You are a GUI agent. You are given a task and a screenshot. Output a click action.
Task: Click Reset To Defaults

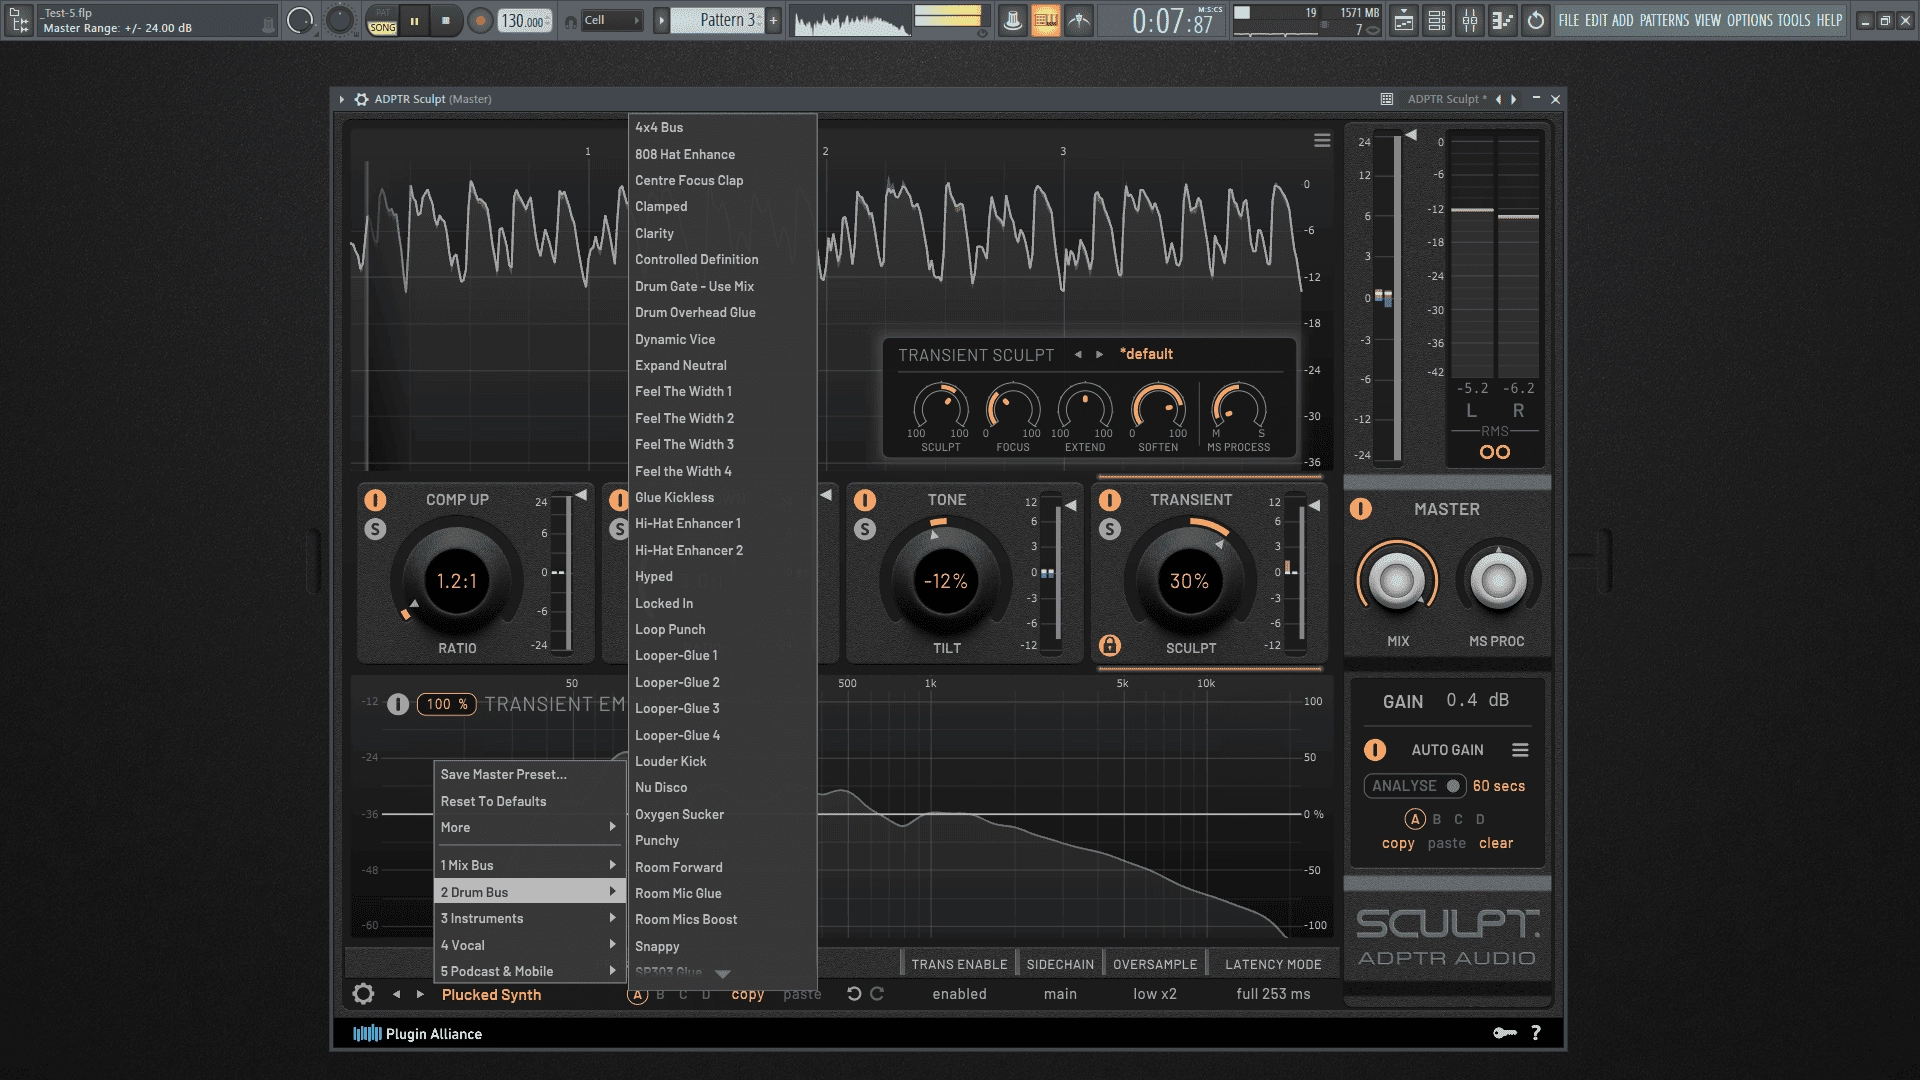click(529, 801)
